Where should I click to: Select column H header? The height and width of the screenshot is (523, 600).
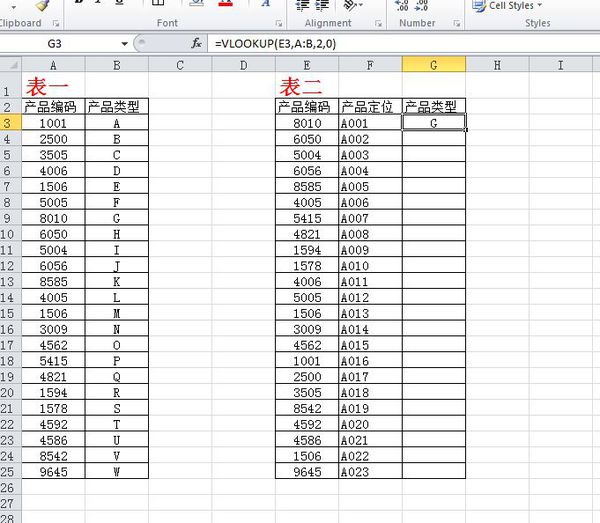[497, 65]
